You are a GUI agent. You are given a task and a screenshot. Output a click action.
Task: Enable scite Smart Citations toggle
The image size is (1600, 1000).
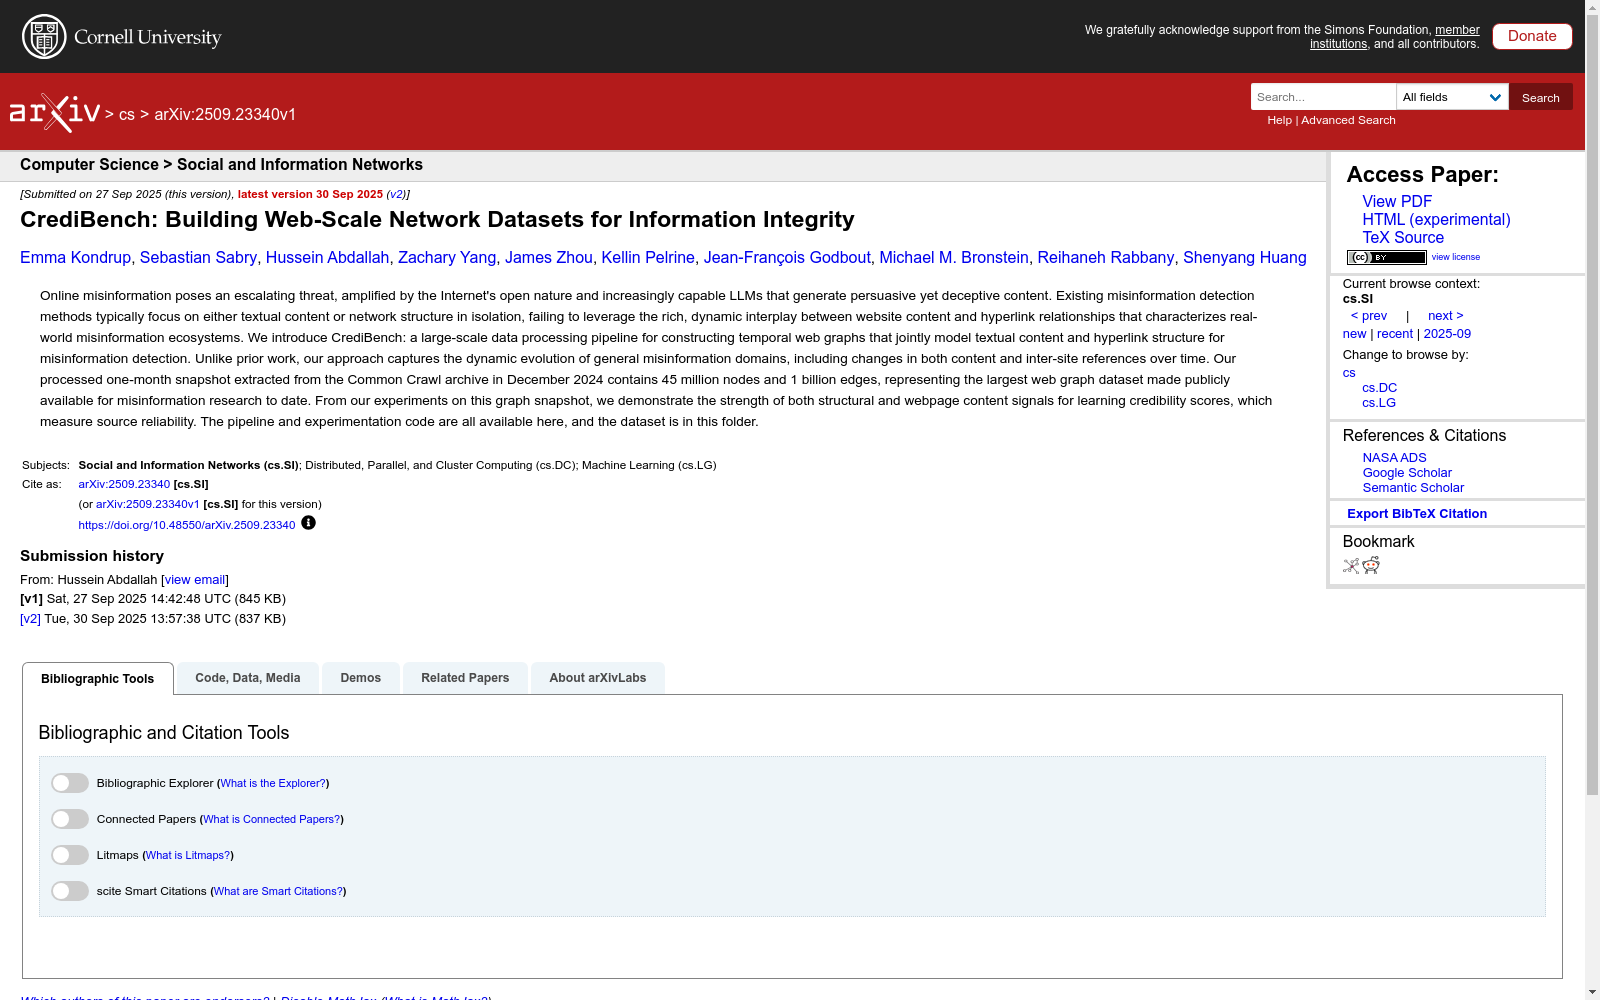pos(70,891)
